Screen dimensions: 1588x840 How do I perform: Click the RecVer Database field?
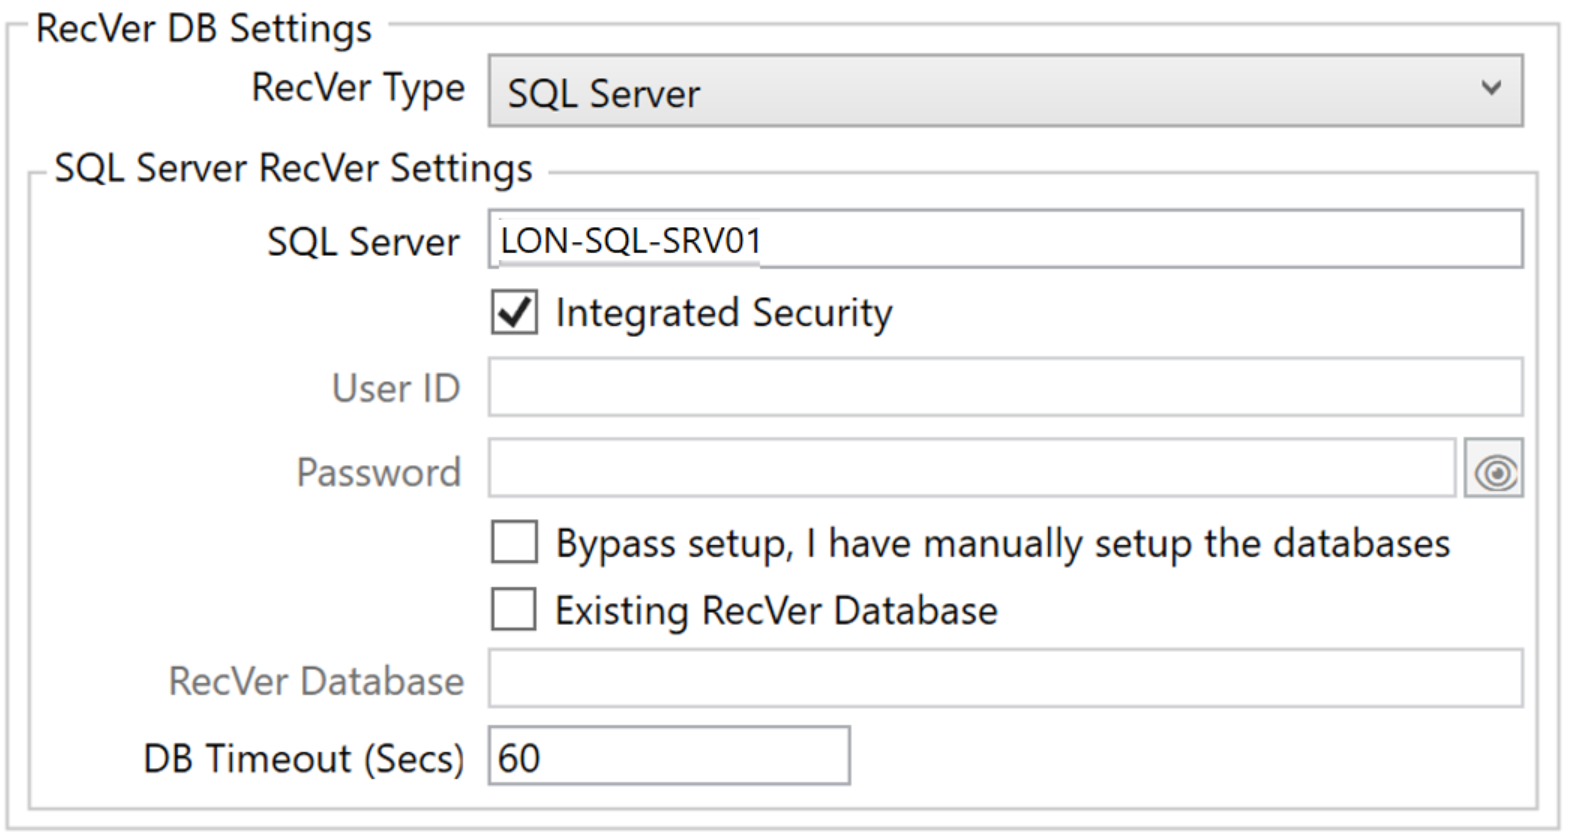(1005, 678)
